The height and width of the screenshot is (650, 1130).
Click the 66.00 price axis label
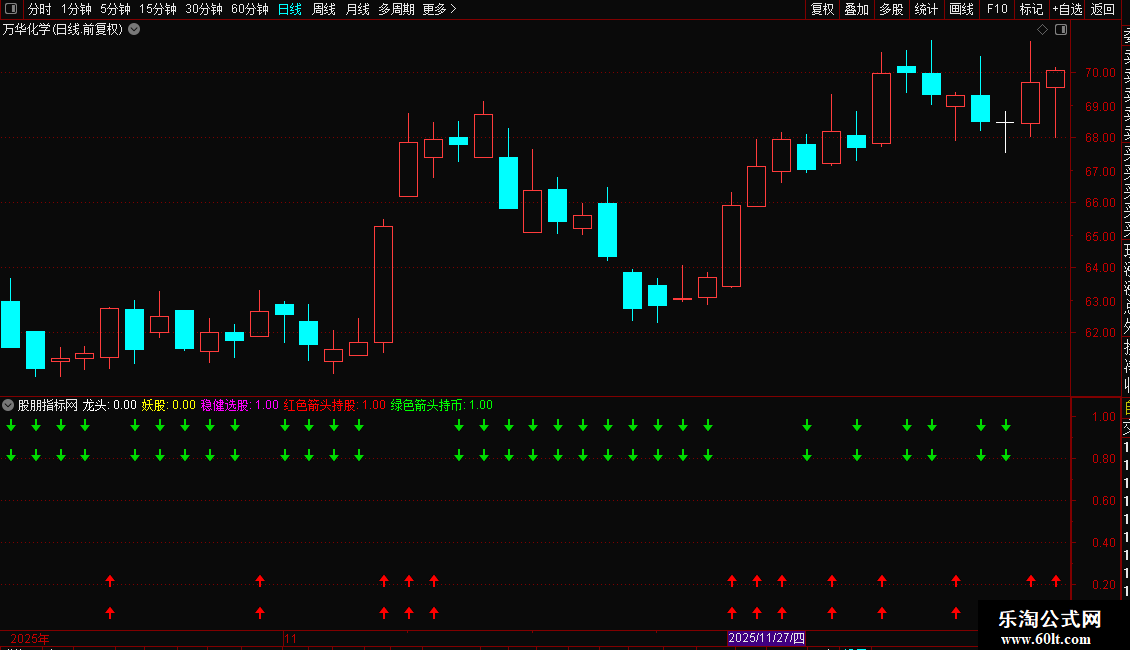pyautogui.click(x=1100, y=202)
